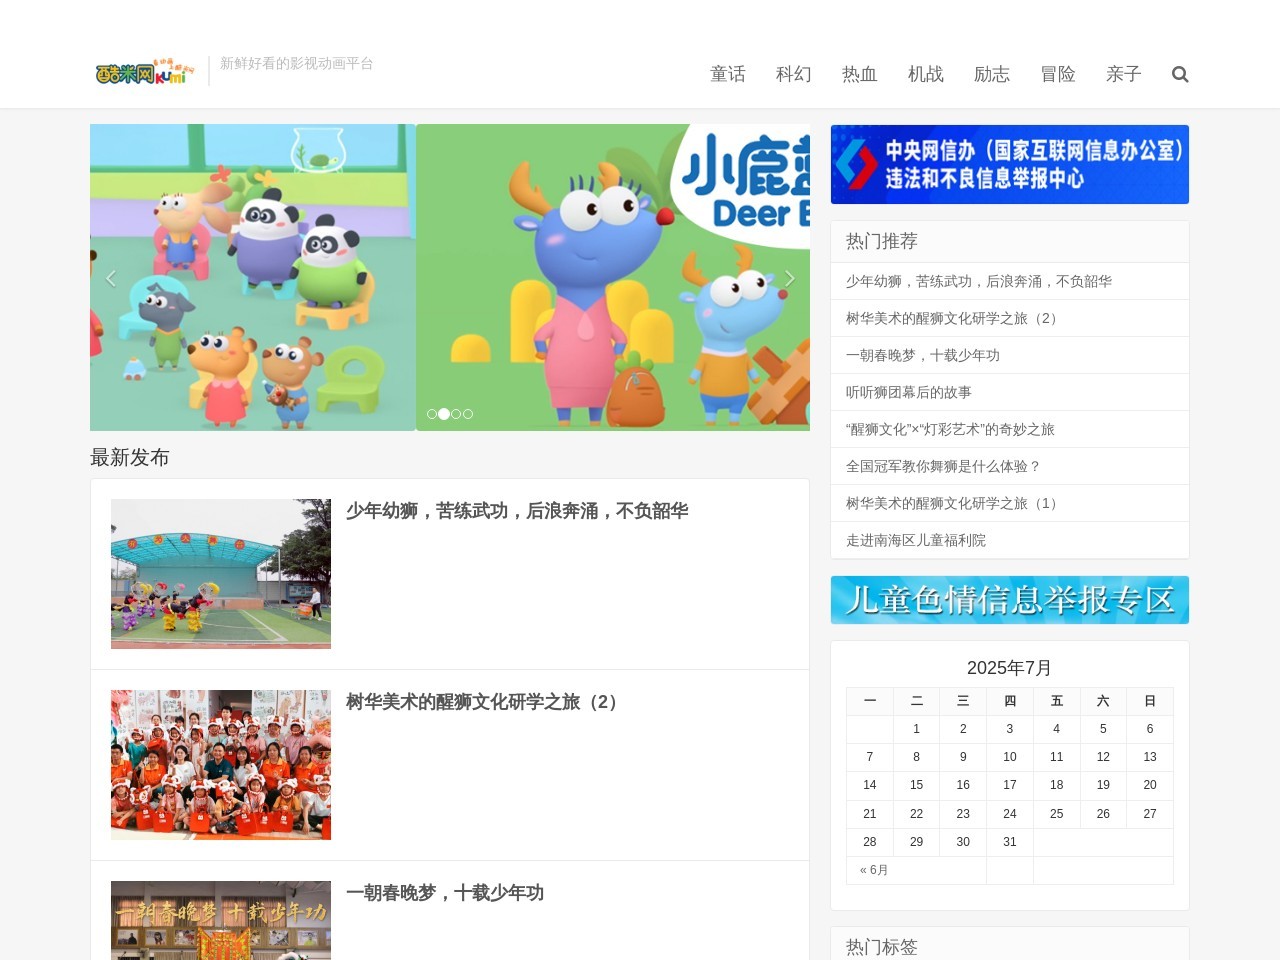The width and height of the screenshot is (1280, 960).
Task: Open the 走进南海区儿童福利院 link
Action: pos(916,541)
